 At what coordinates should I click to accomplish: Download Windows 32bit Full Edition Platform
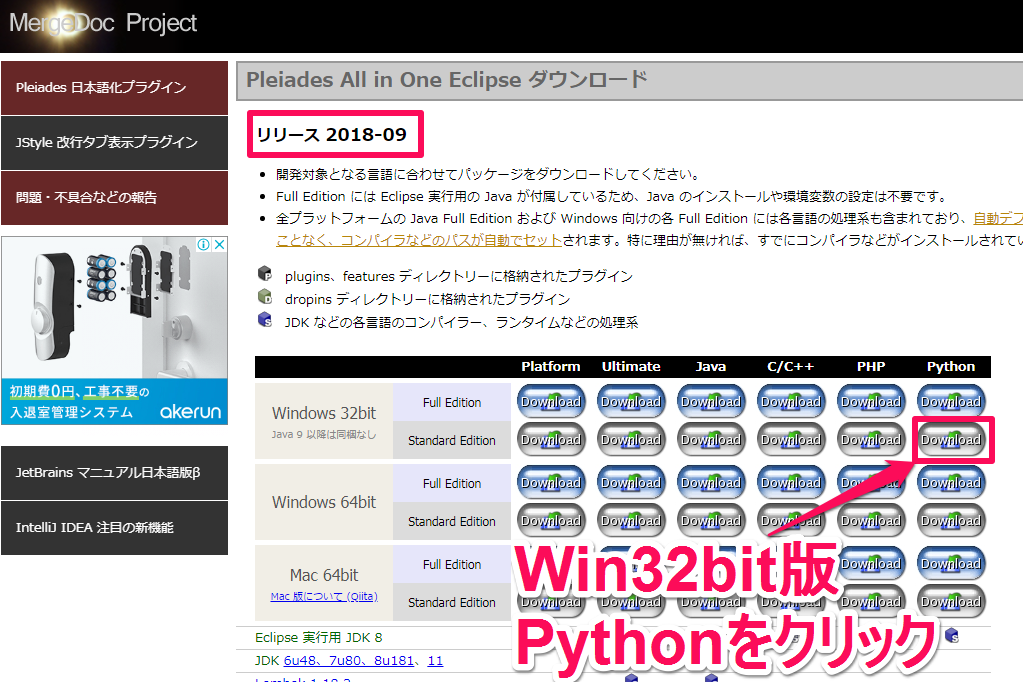pyautogui.click(x=550, y=401)
